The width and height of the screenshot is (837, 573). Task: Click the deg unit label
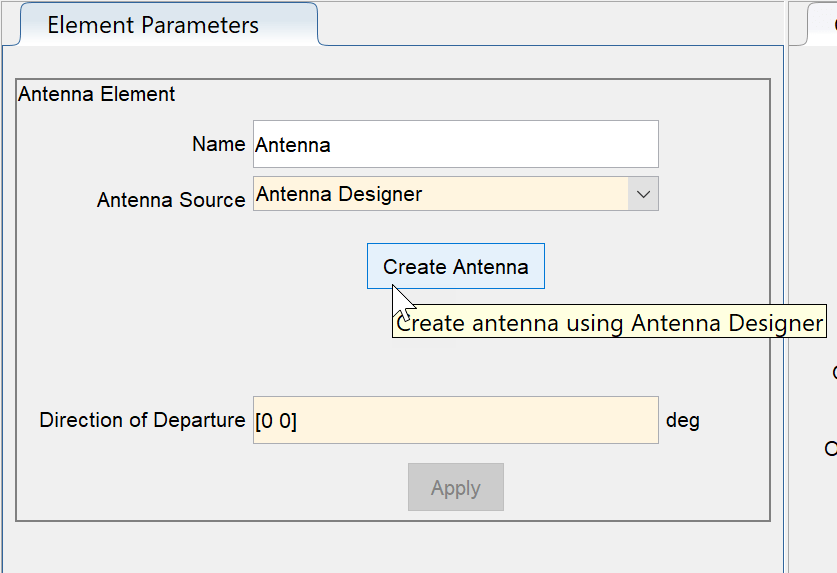(683, 420)
